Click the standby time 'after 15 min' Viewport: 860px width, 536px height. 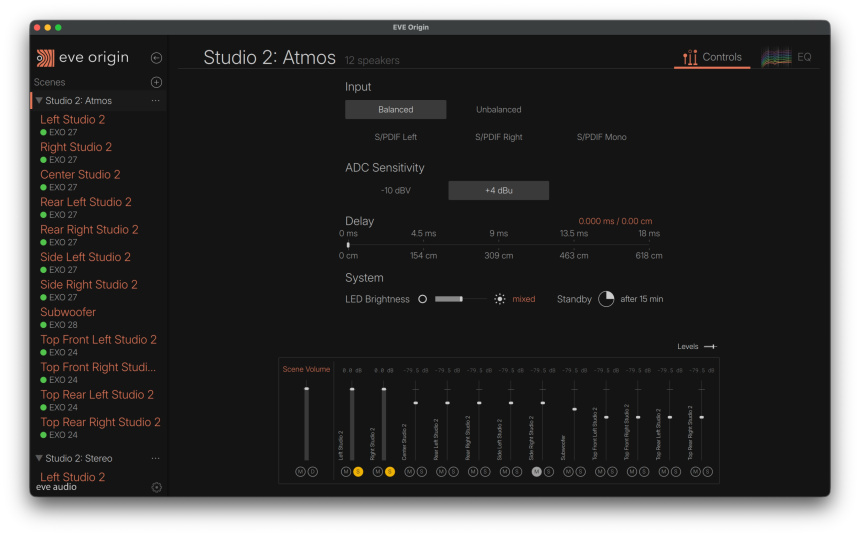coord(641,299)
